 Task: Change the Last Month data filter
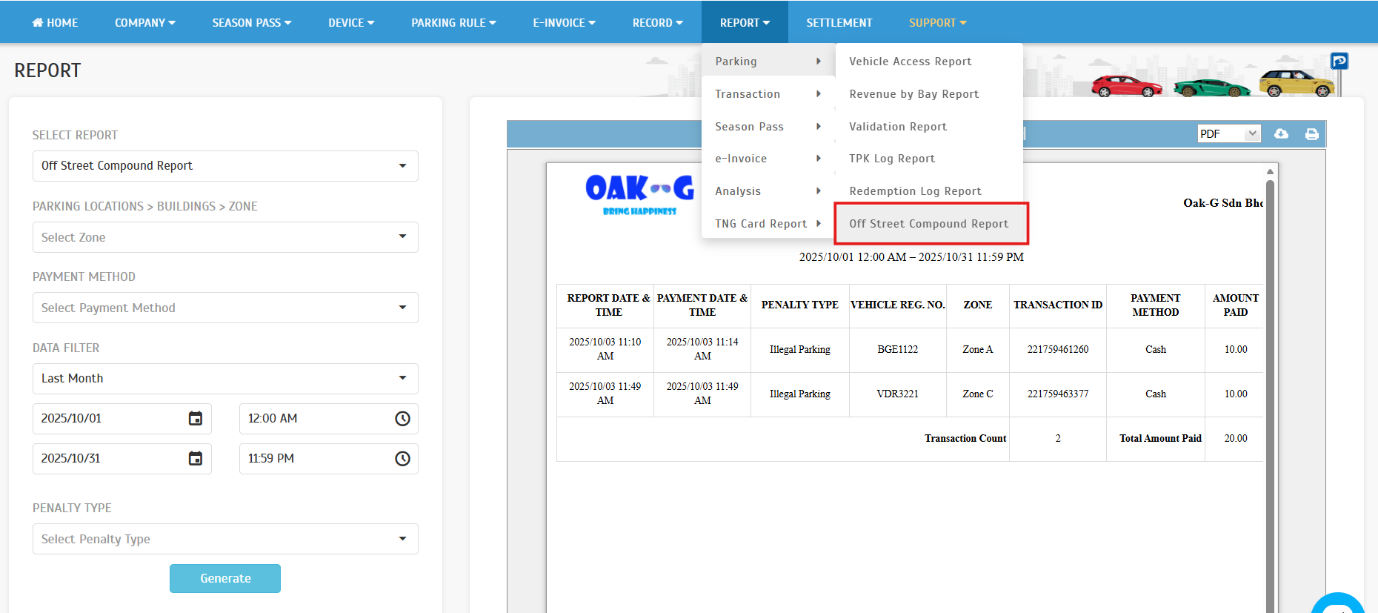[x=225, y=379]
